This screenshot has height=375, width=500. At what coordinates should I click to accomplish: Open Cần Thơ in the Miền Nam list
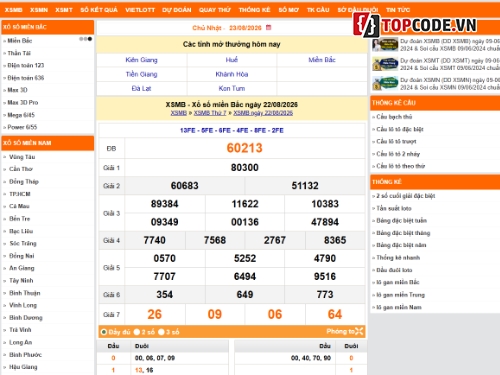21,169
